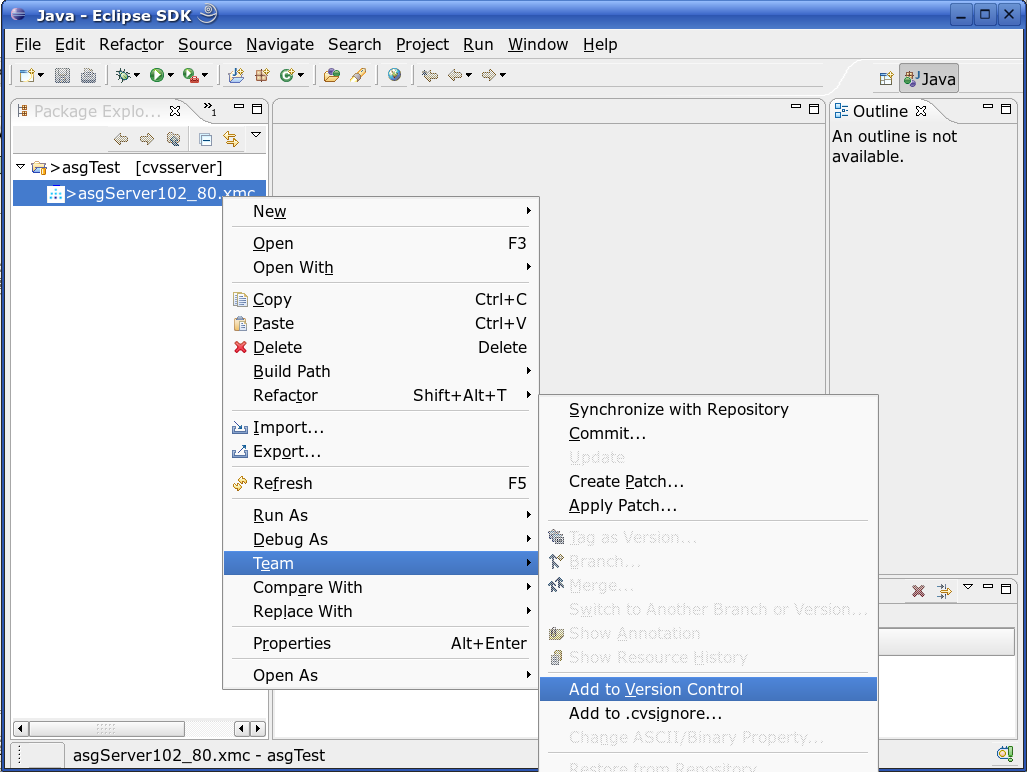The height and width of the screenshot is (772, 1027).
Task: Click the Print toolbar icon
Action: click(x=88, y=75)
